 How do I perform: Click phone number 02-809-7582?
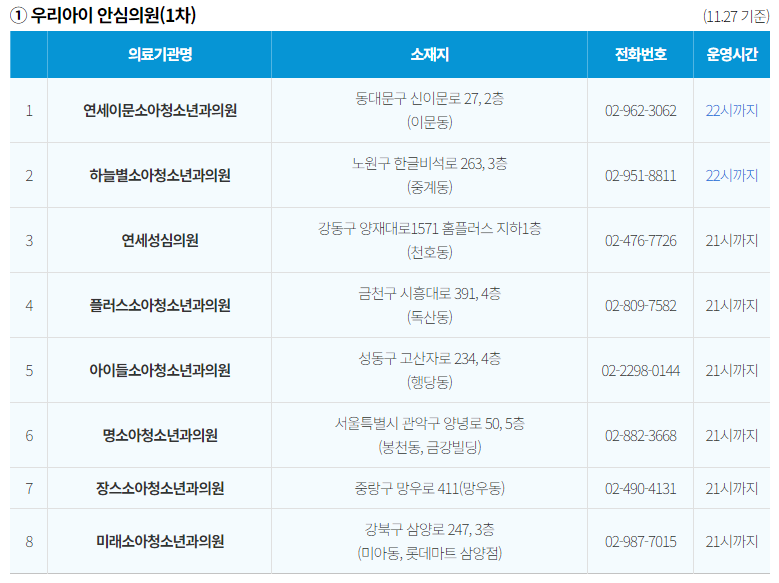click(x=640, y=305)
